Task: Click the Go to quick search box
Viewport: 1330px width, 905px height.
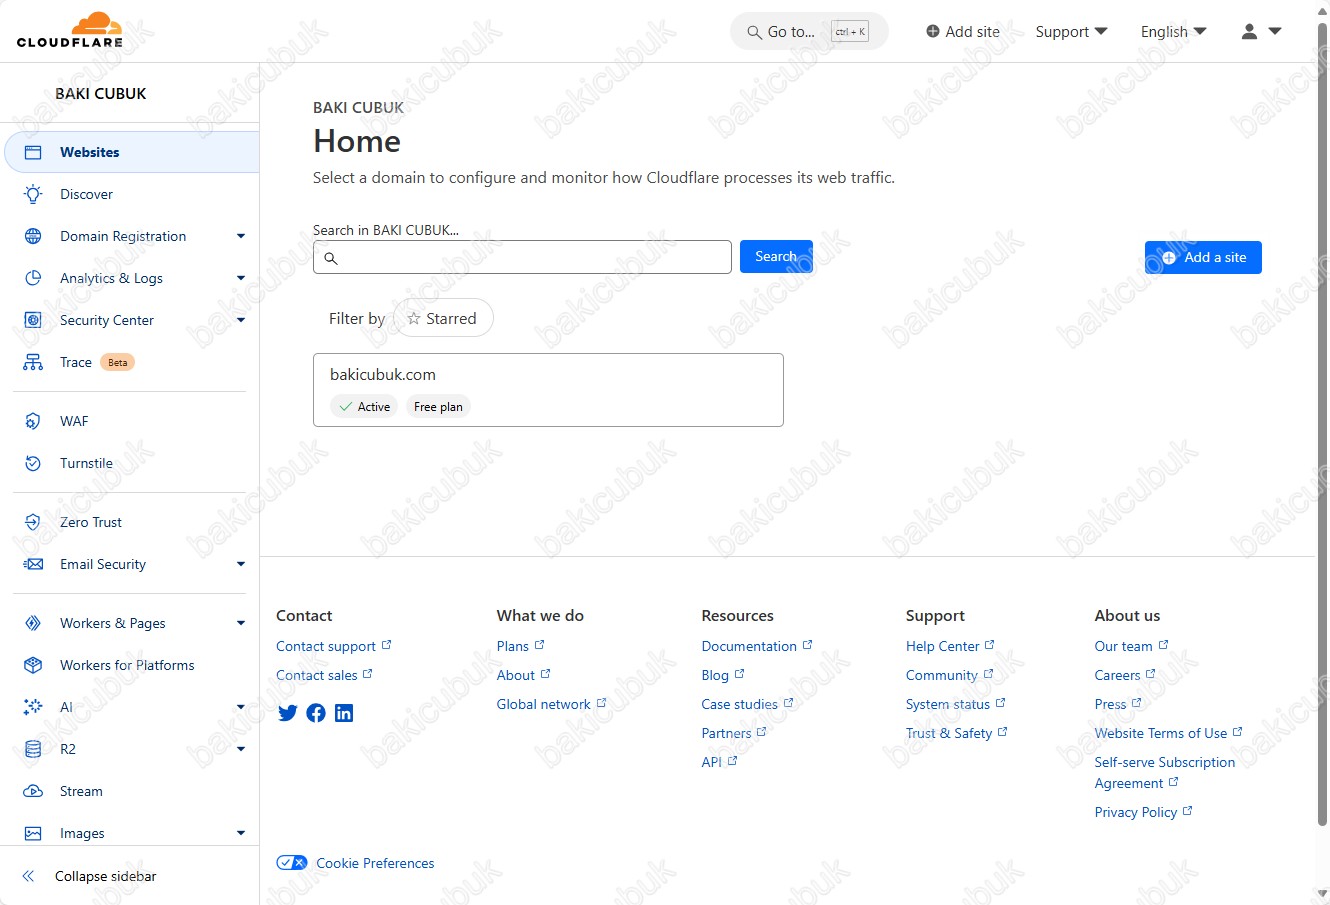Action: click(809, 32)
